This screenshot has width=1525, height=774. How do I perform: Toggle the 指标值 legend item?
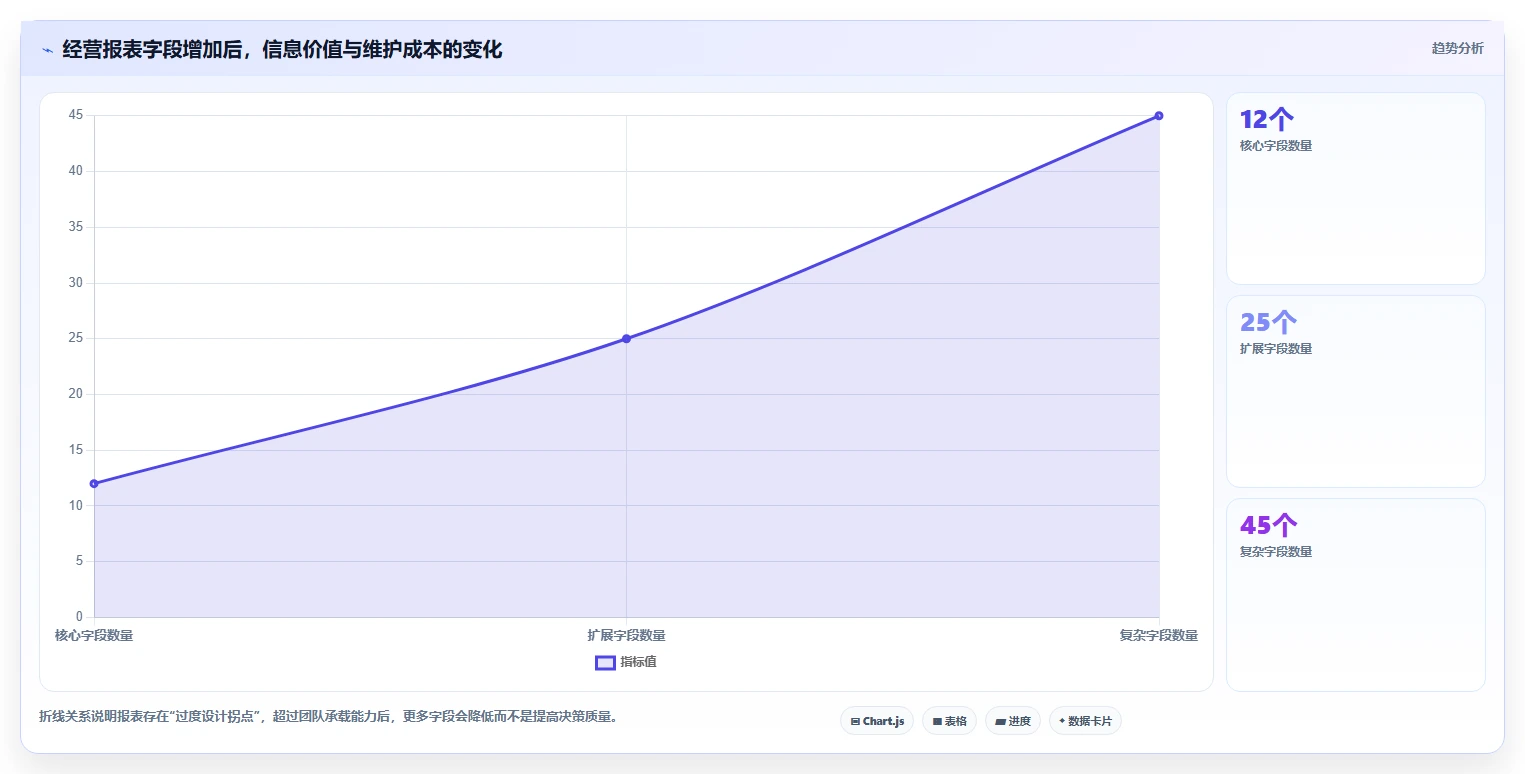point(626,662)
